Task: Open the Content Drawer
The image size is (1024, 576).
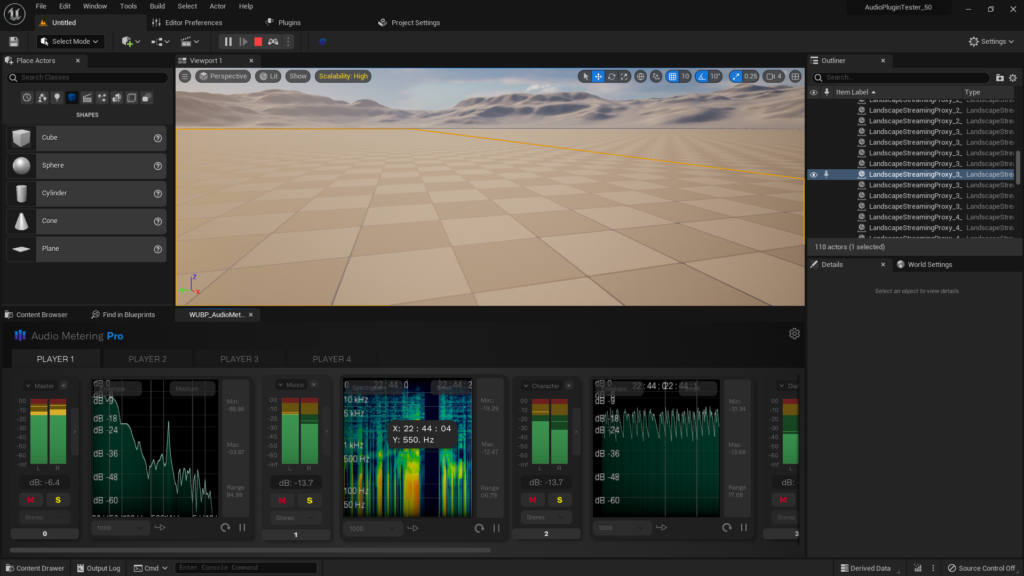Action: 35,568
